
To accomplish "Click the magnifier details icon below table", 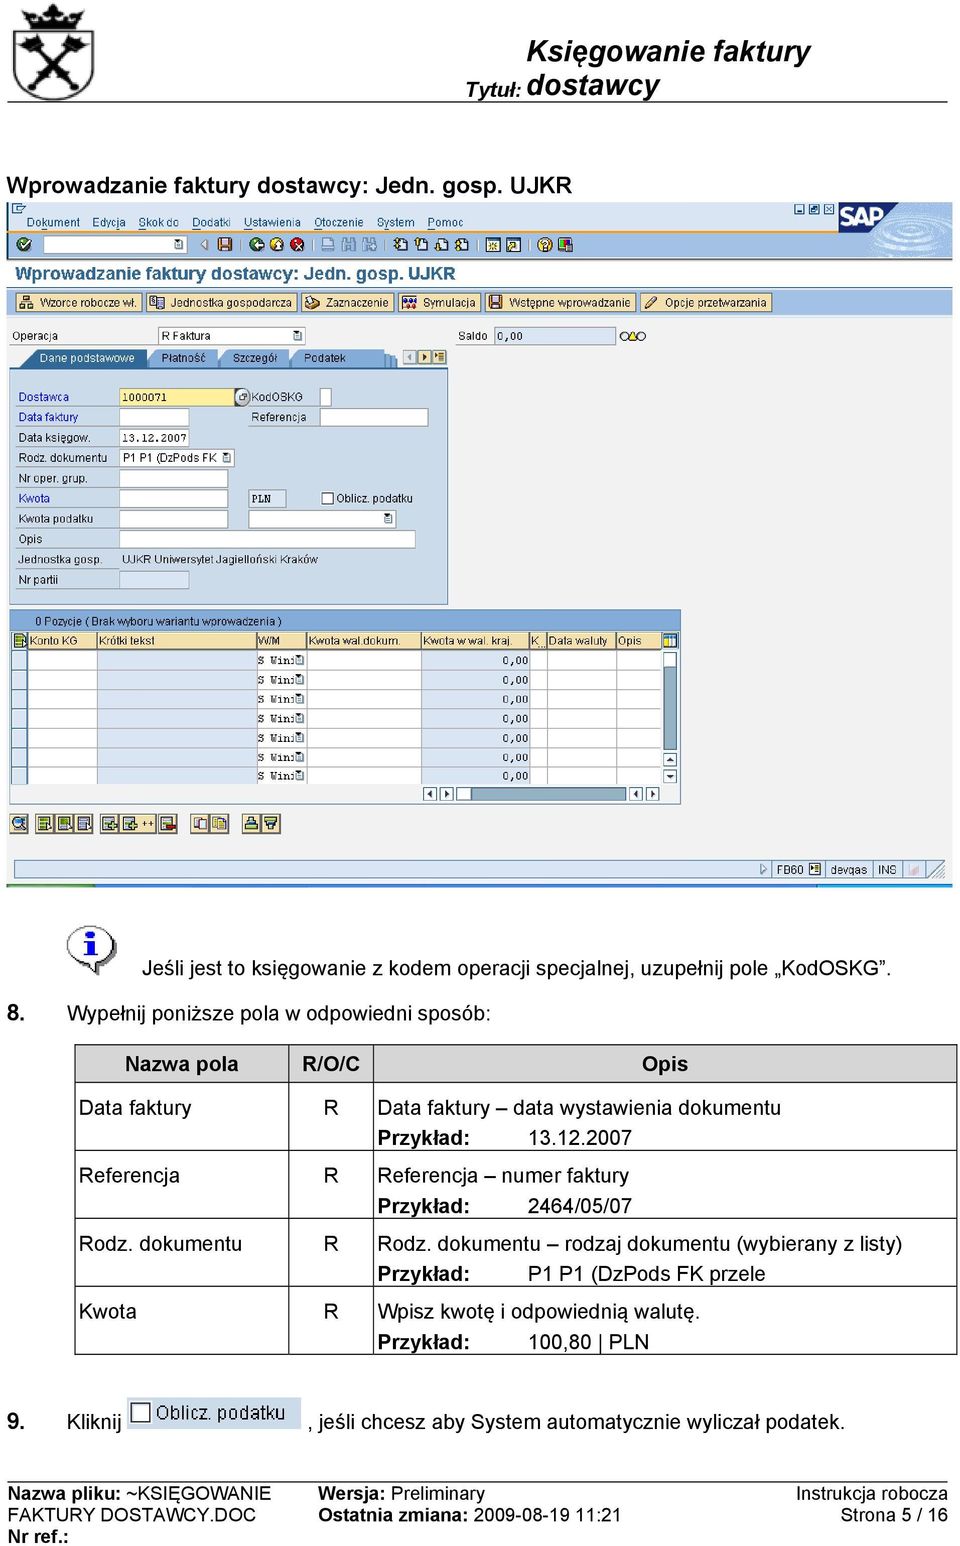I will coord(19,823).
